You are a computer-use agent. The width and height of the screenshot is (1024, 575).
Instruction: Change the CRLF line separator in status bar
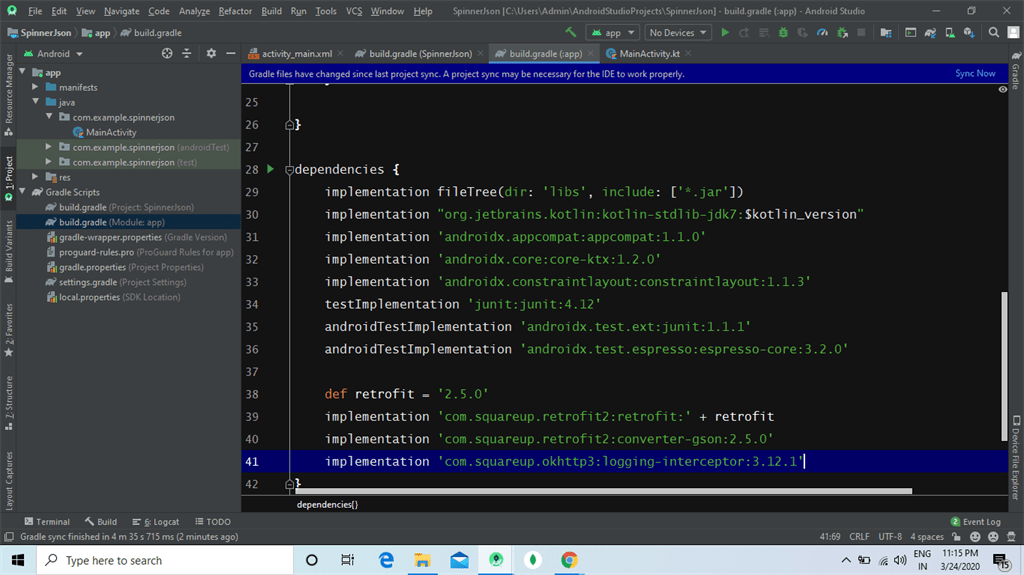[859, 537]
